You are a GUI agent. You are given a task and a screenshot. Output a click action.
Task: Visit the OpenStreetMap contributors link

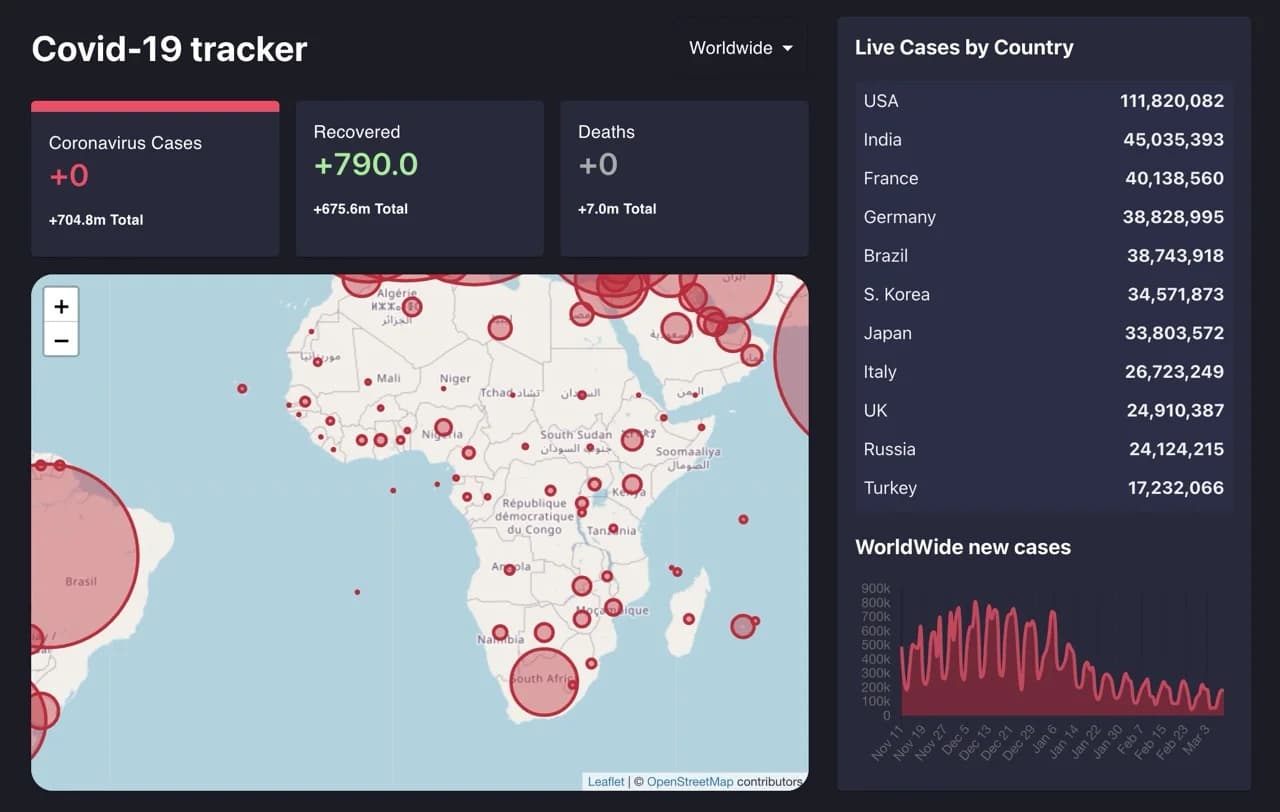point(690,781)
